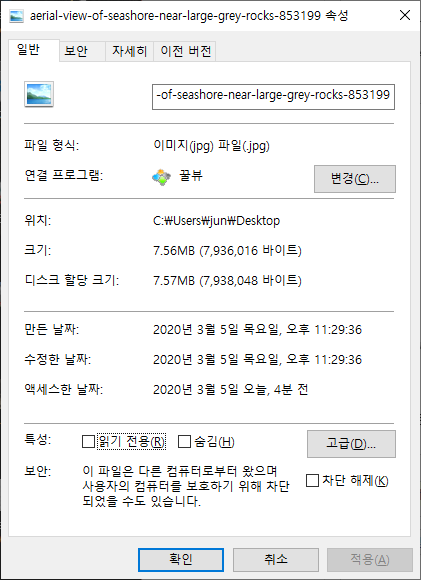Click the large JPG file thumbnail icon
The width and height of the screenshot is (421, 580).
pyautogui.click(x=39, y=94)
